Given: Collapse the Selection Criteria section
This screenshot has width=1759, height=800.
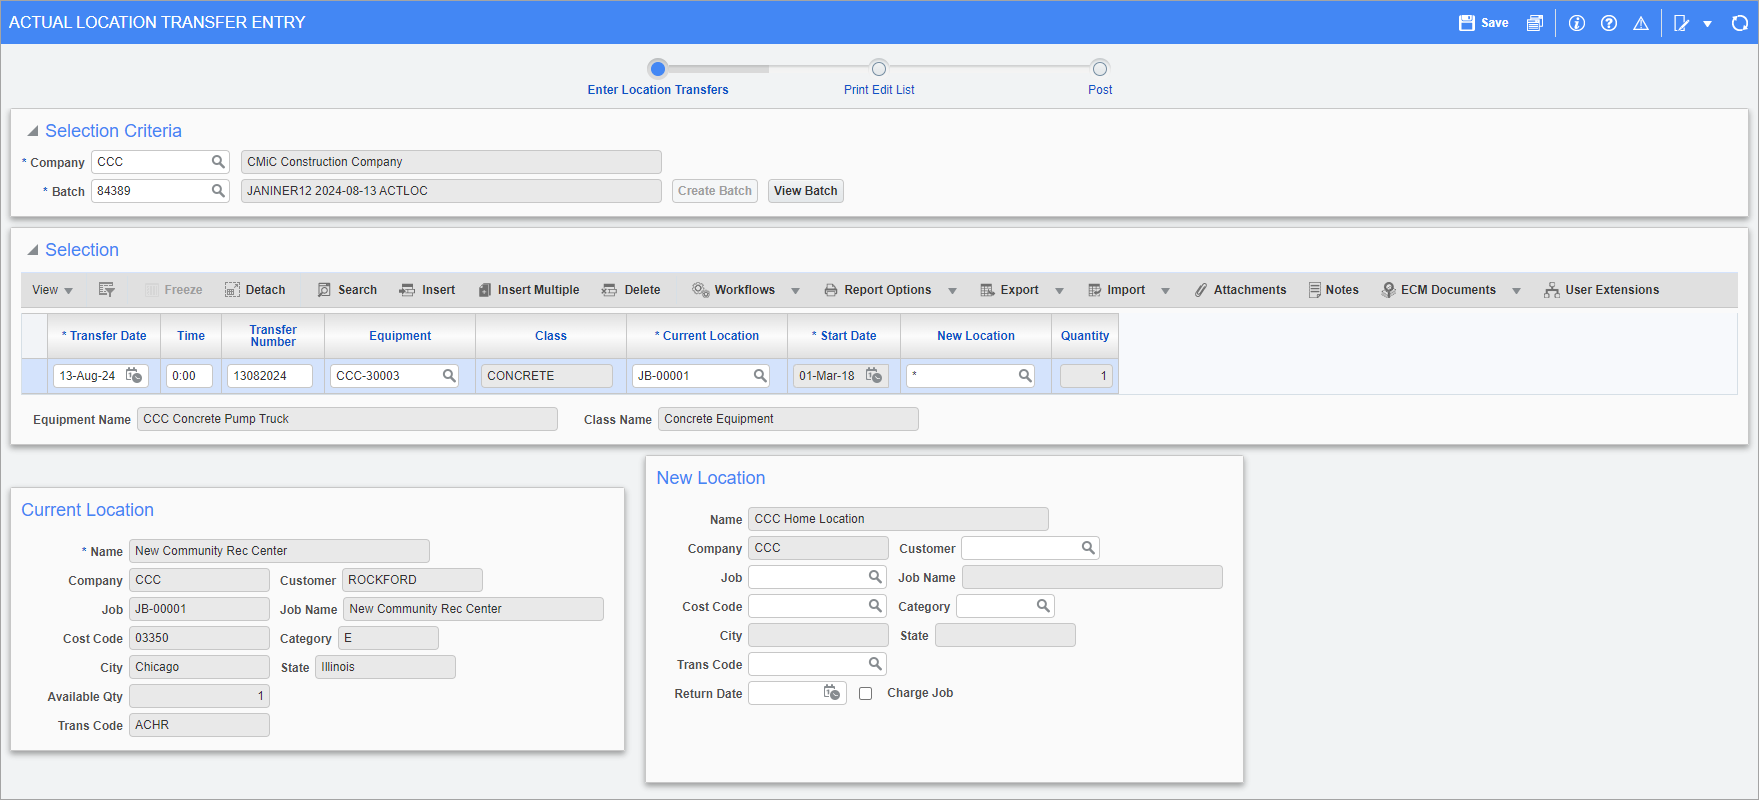Looking at the screenshot, I should click(33, 131).
